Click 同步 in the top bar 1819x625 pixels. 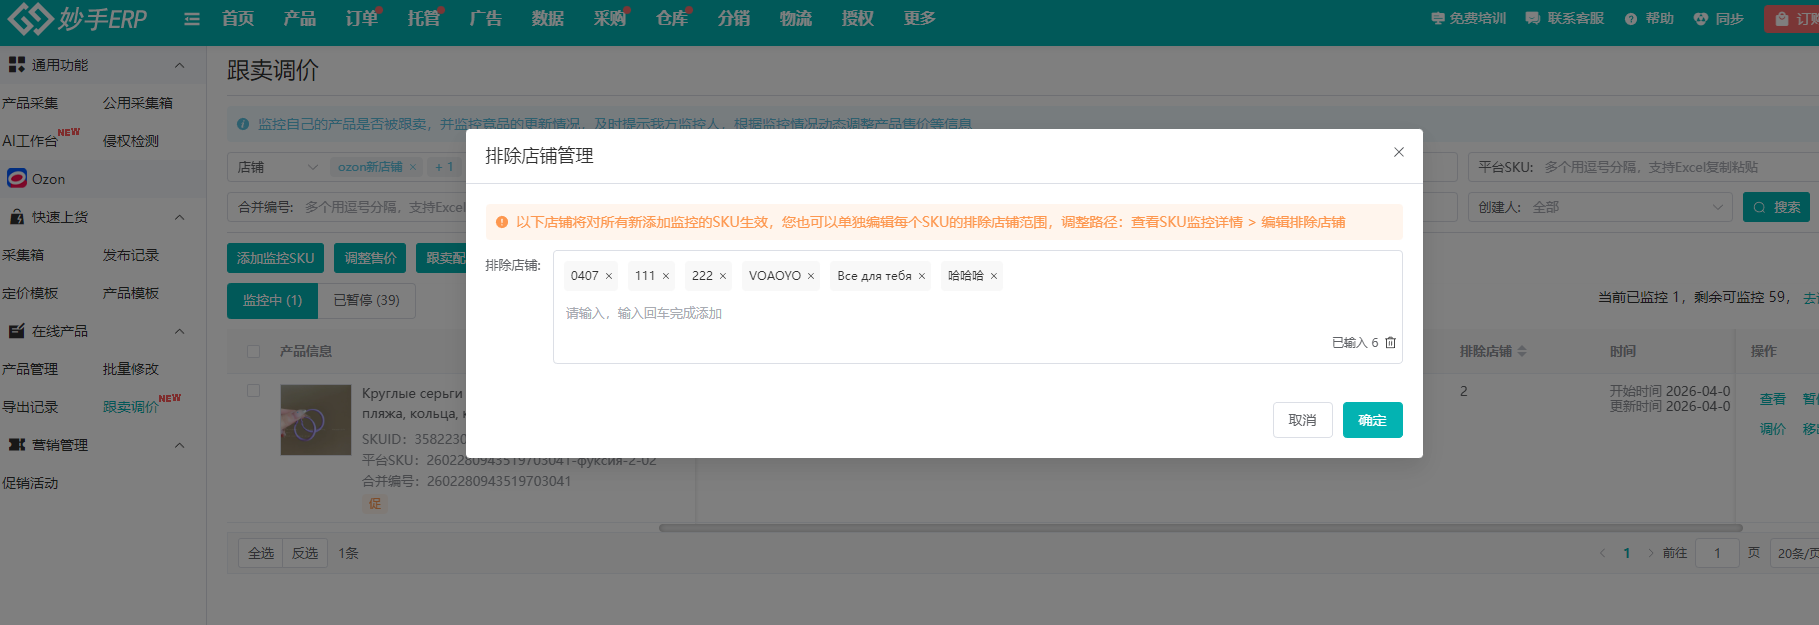(1719, 18)
